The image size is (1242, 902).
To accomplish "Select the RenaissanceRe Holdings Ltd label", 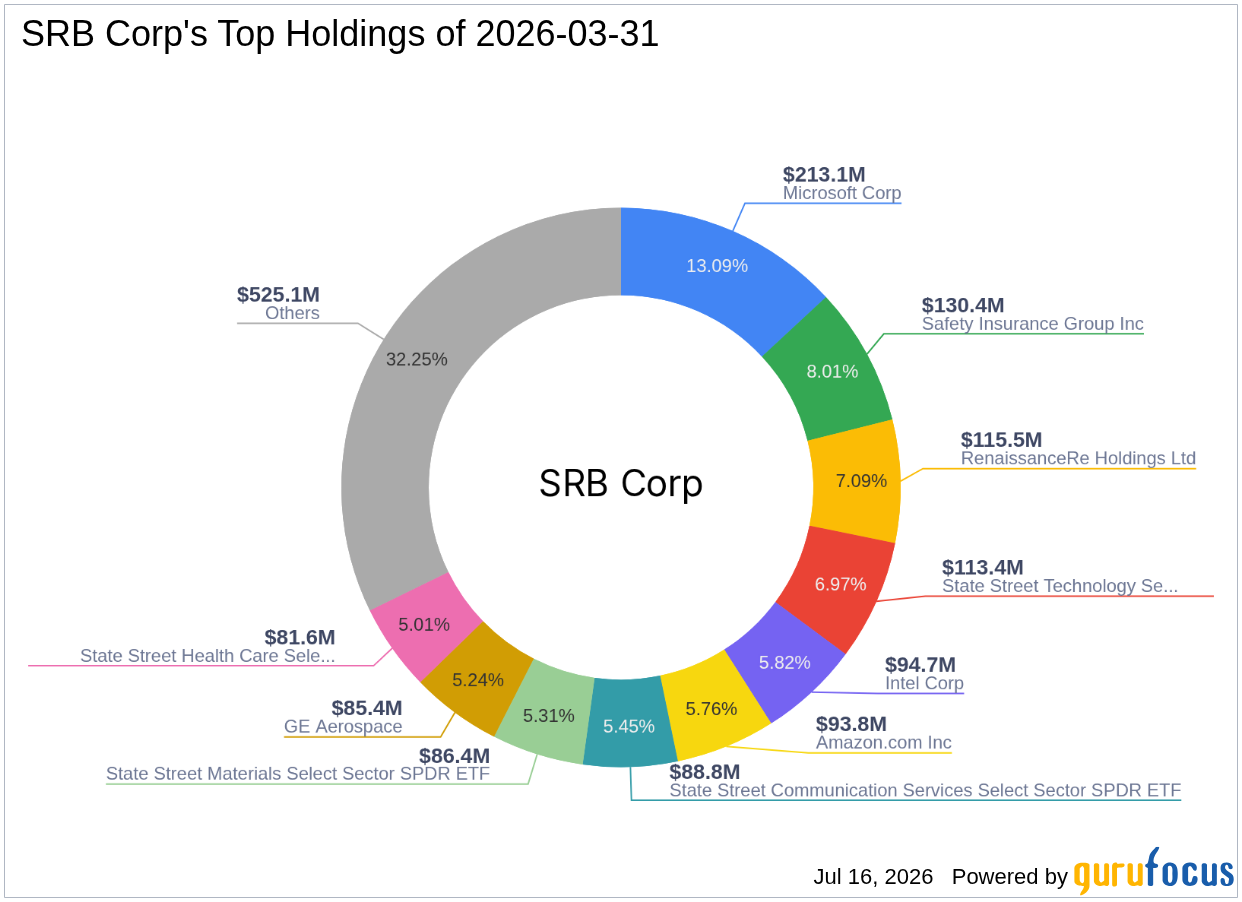I will (x=1078, y=458).
